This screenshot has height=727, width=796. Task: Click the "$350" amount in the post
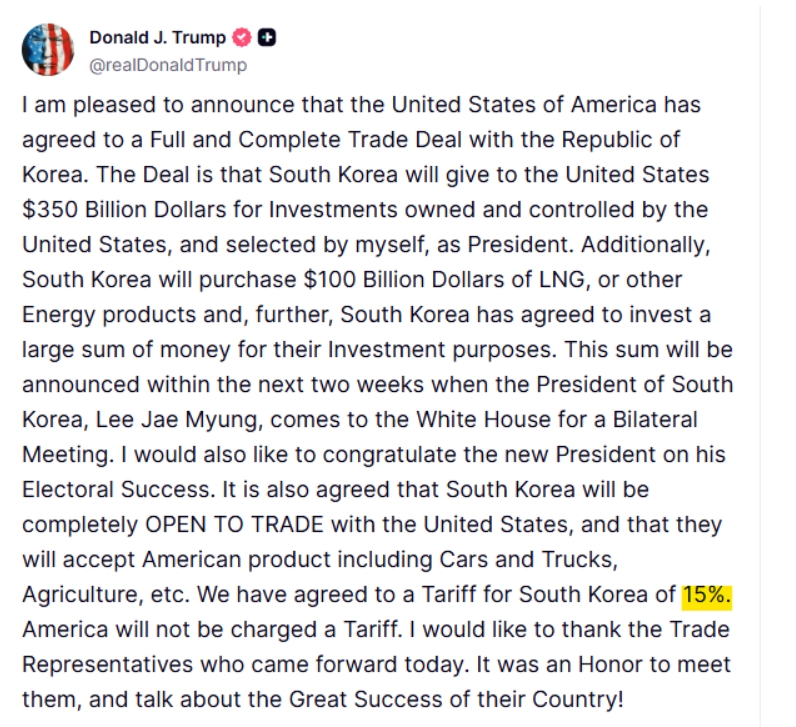click(x=50, y=210)
